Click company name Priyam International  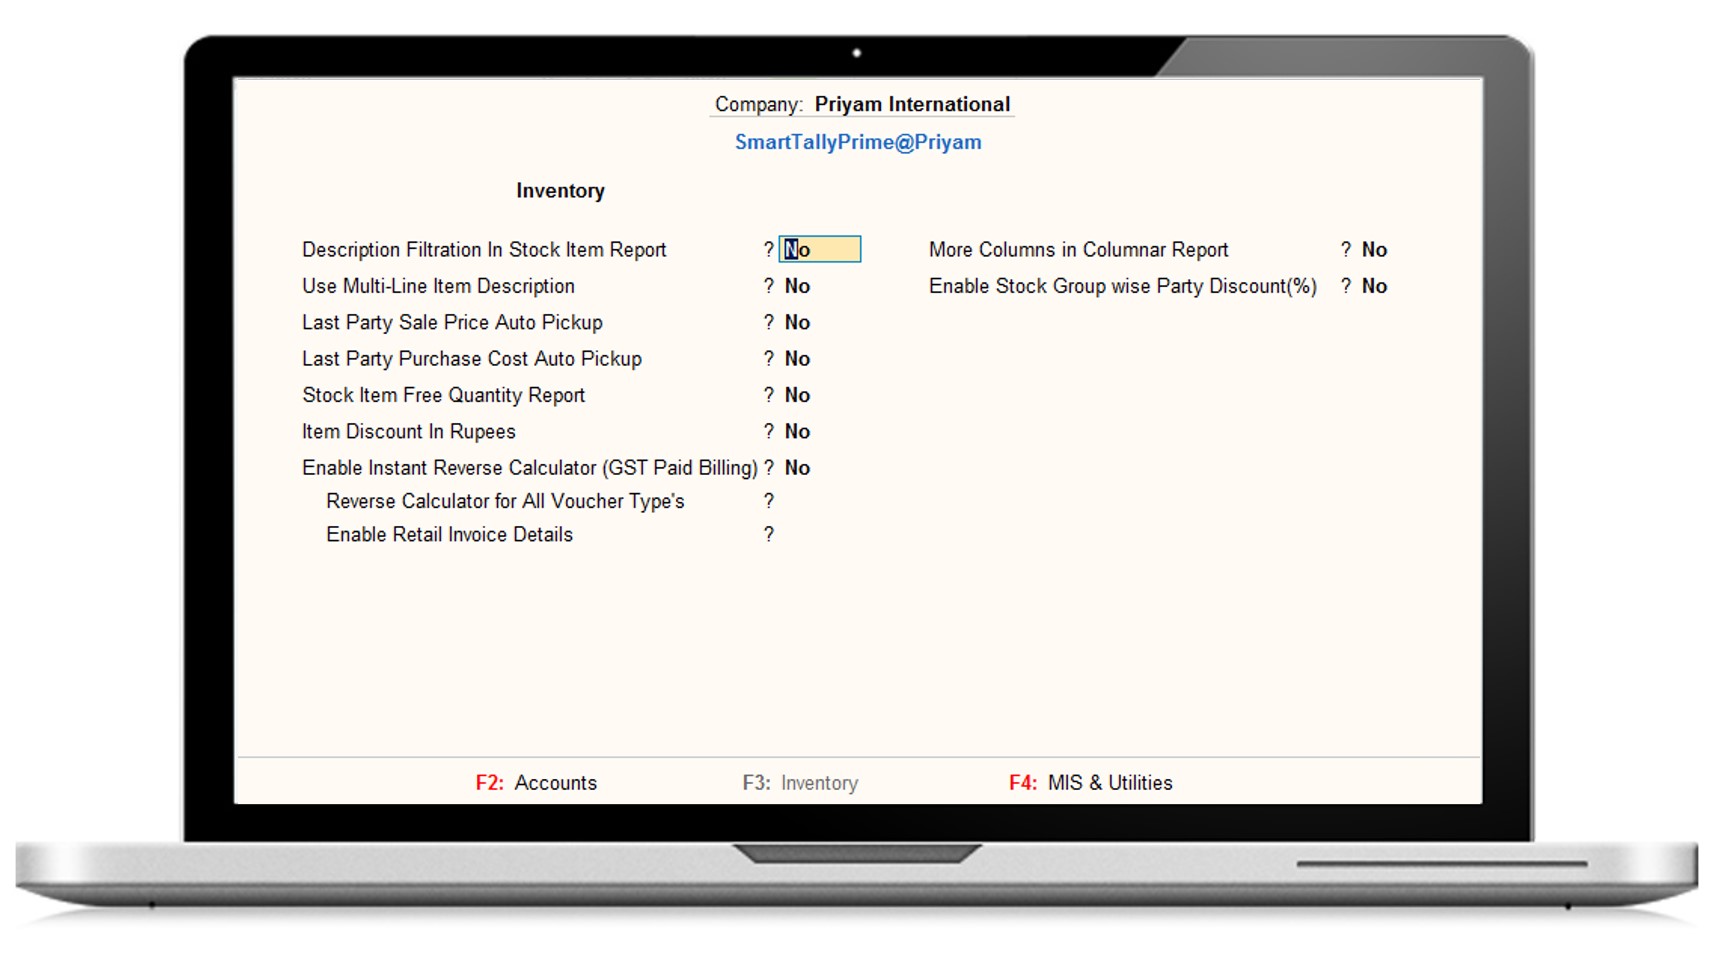pyautogui.click(x=912, y=104)
